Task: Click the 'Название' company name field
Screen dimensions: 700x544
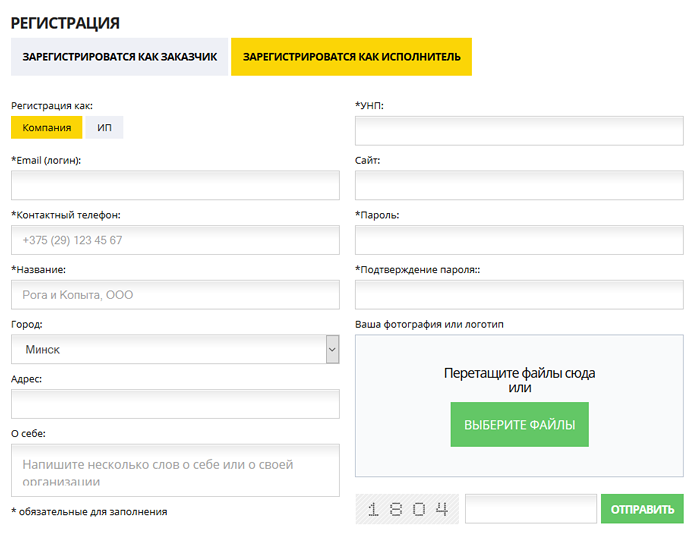Action: click(x=175, y=295)
